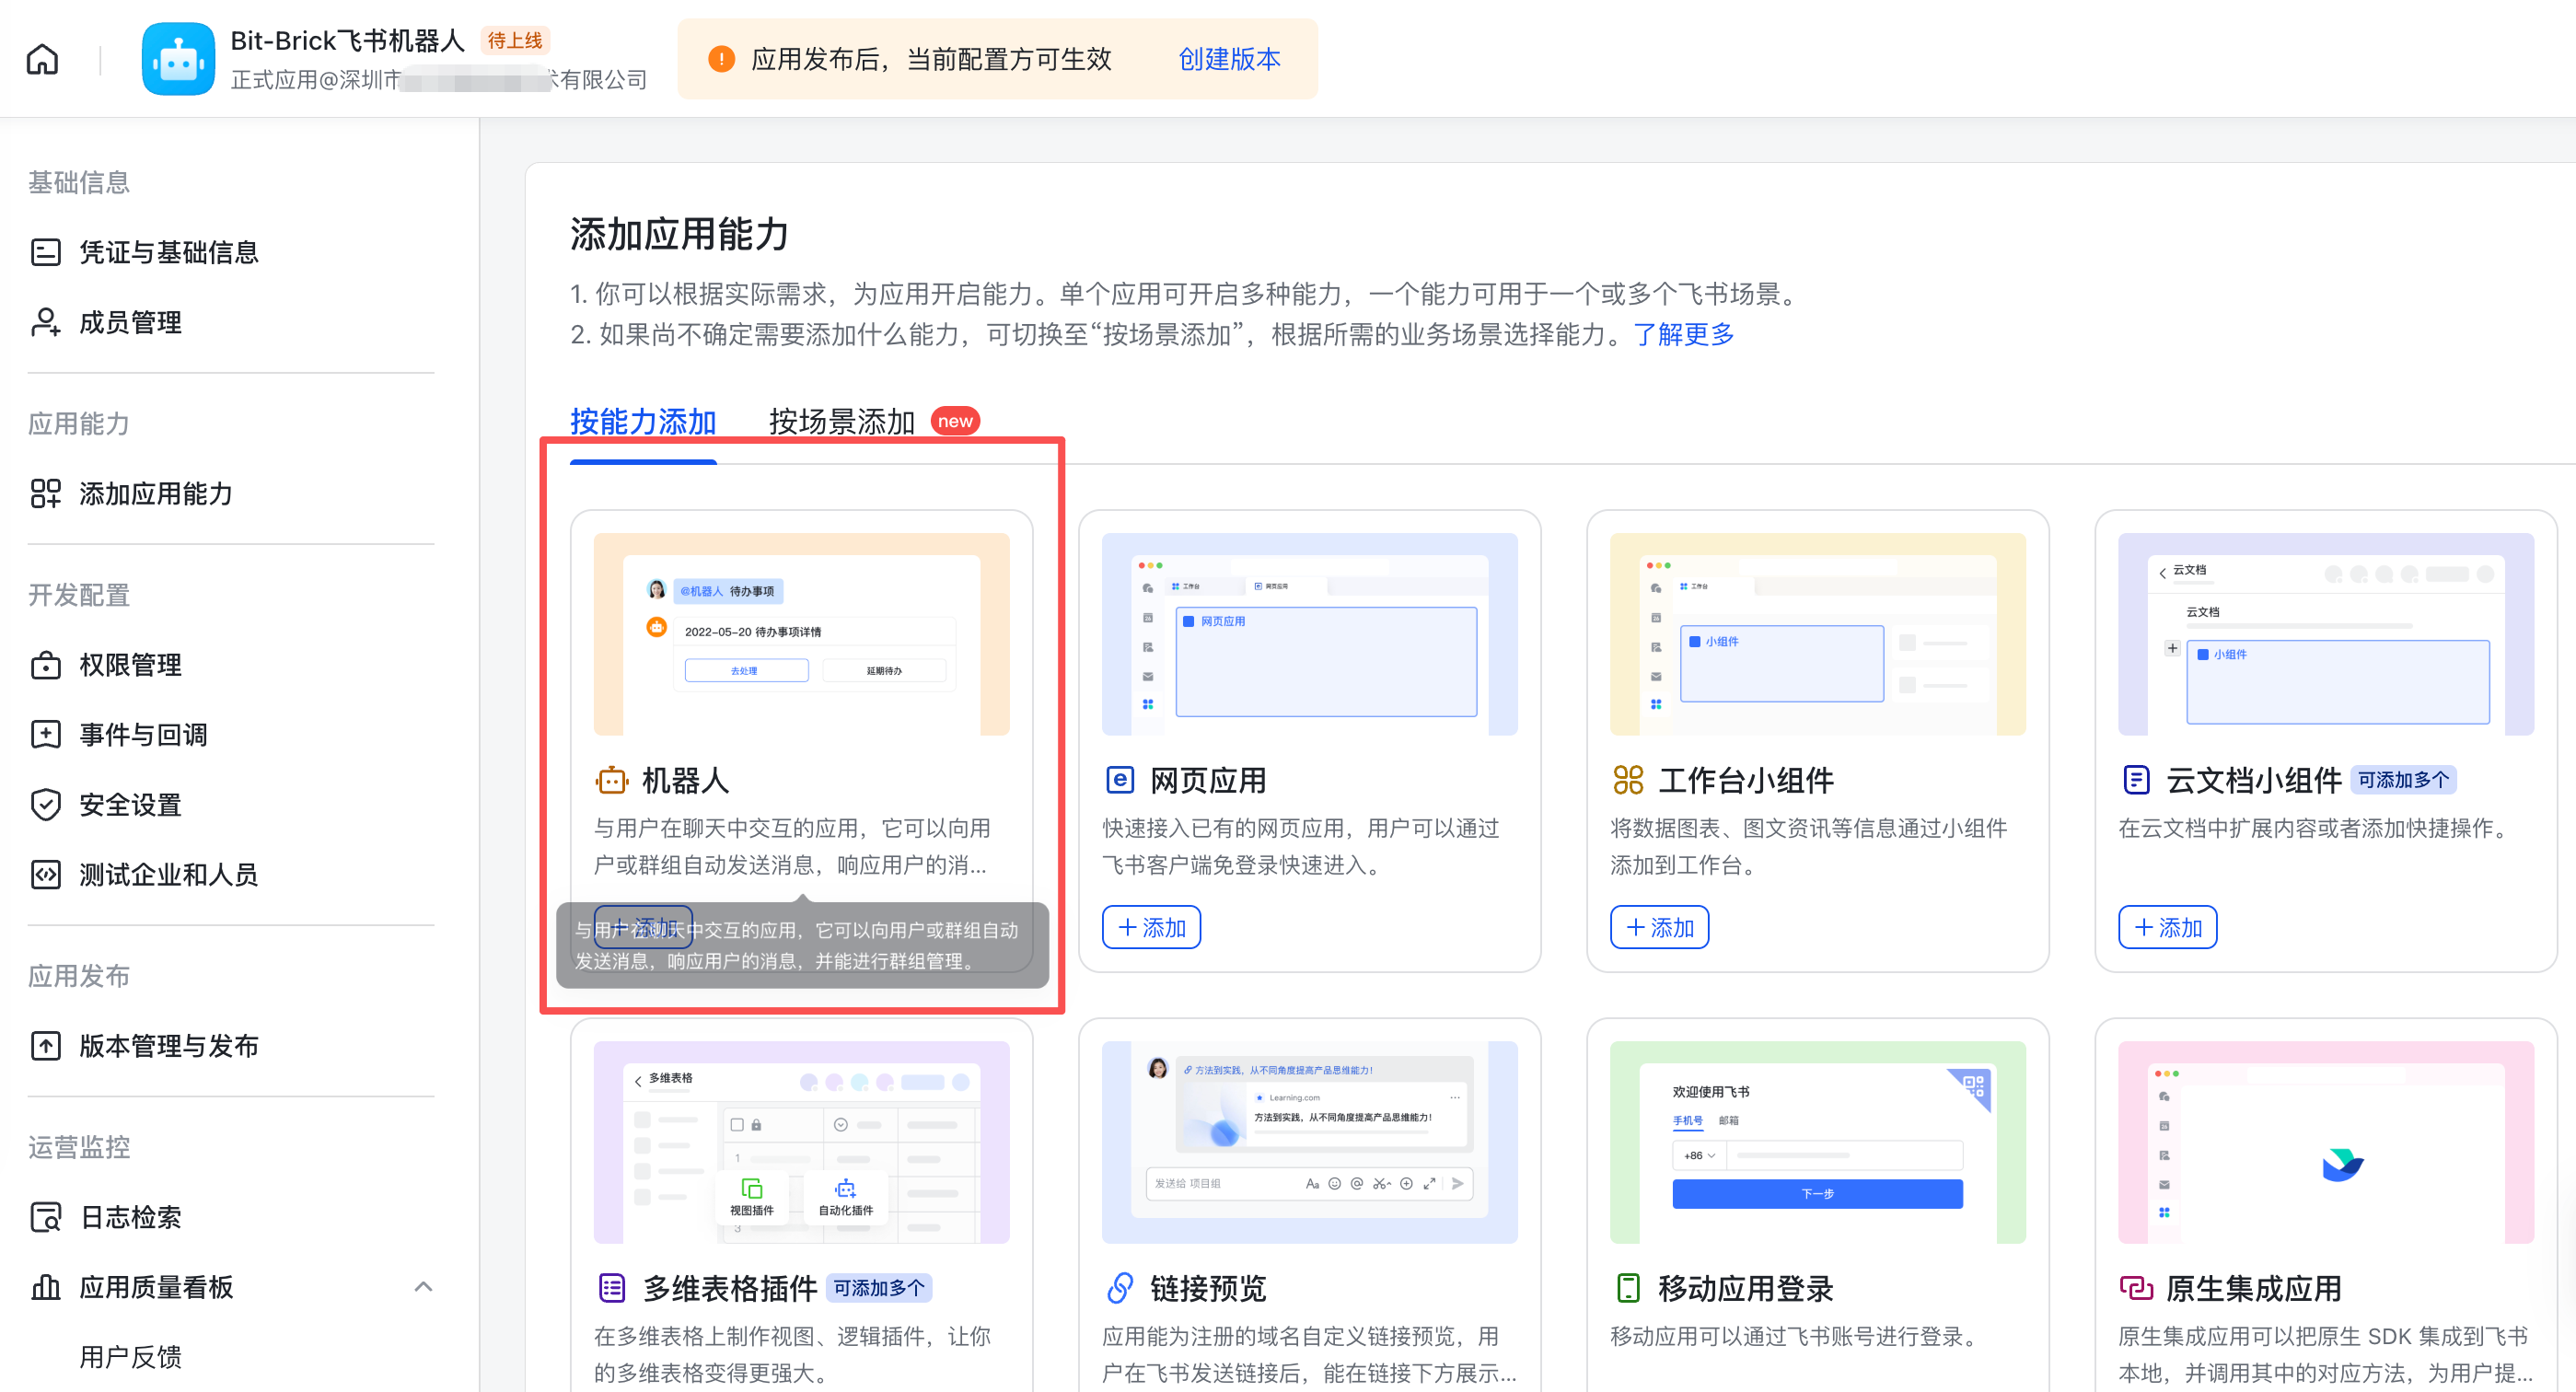The width and height of the screenshot is (2576, 1392).
Task: Add the 网页应用 capability
Action: coord(1151,927)
